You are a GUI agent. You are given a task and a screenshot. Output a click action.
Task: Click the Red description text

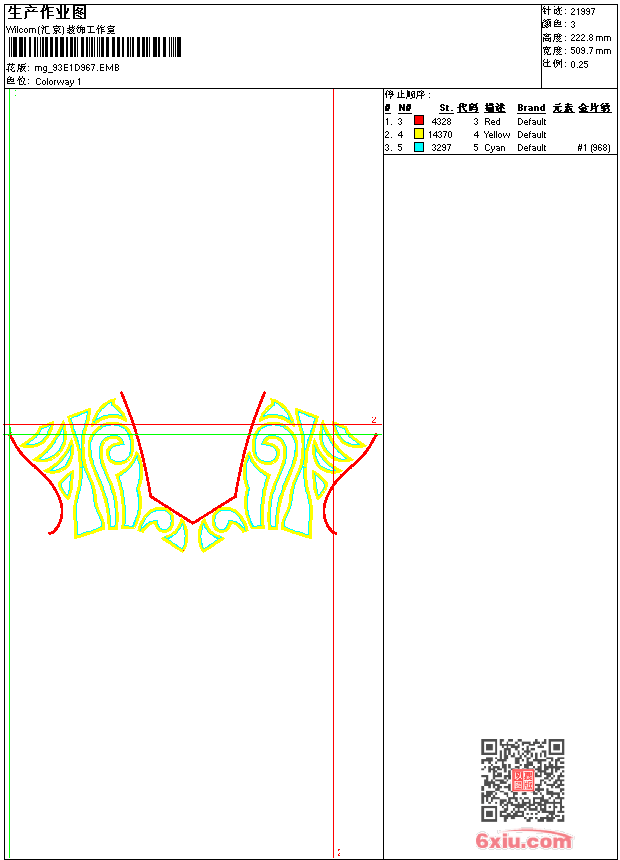pos(492,122)
